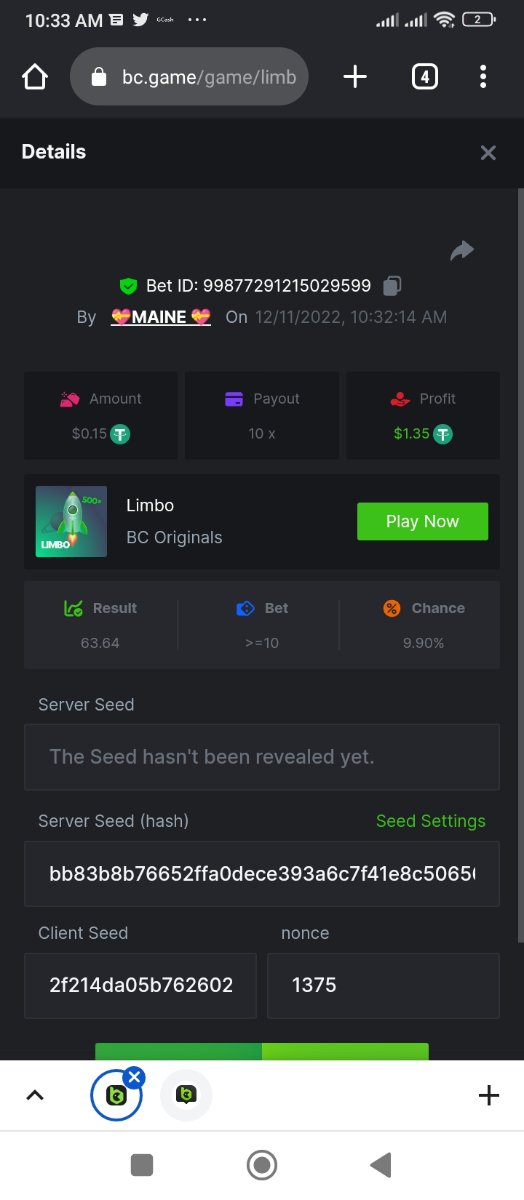
Task: Close the active BC tab thumbnail
Action: 135,1076
